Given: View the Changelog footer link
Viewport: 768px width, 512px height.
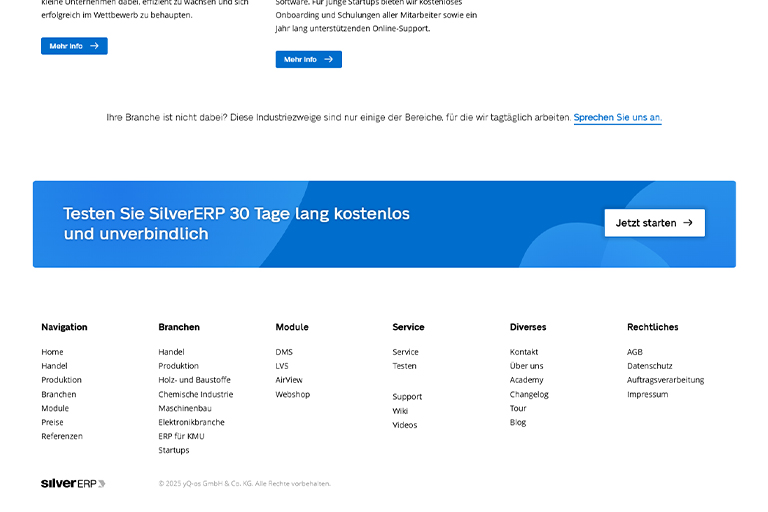Looking at the screenshot, I should [529, 394].
